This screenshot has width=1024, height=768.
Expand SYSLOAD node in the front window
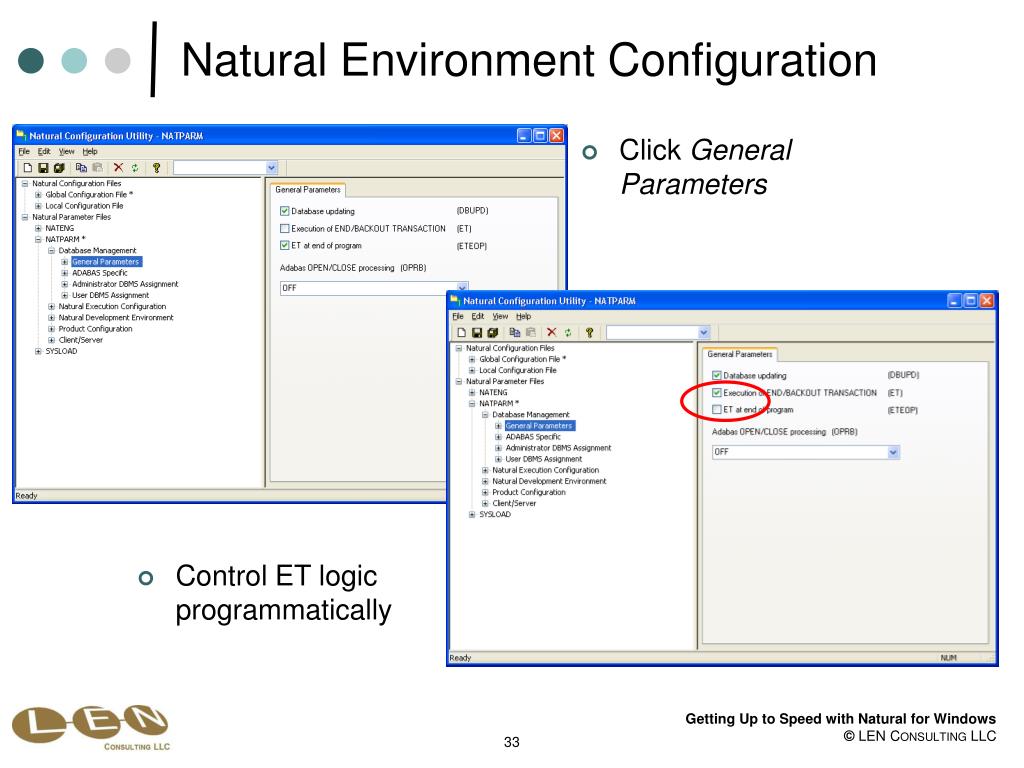(472, 515)
